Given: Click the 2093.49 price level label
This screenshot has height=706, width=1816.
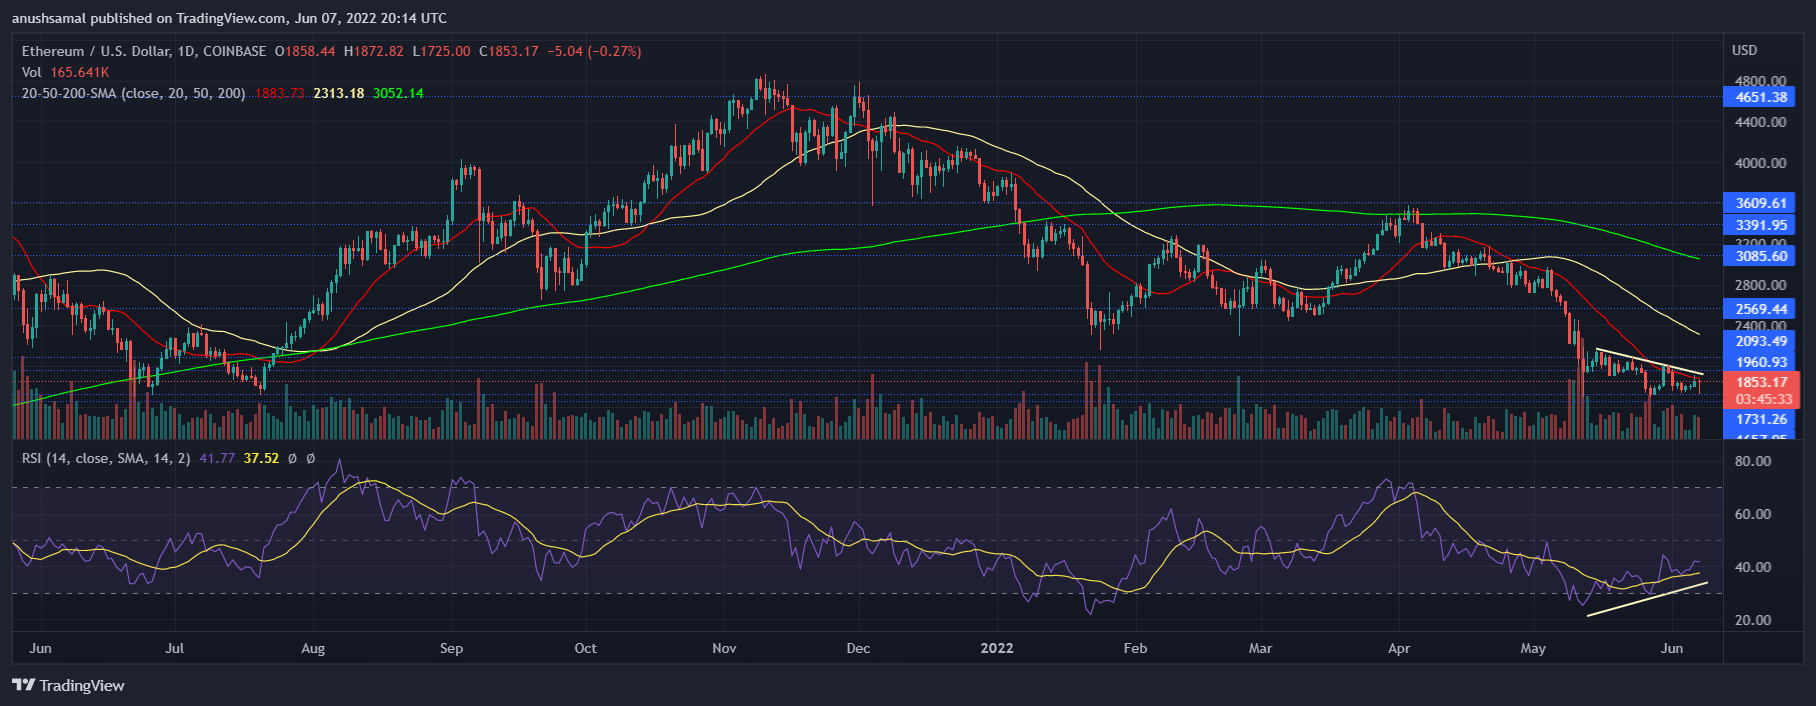Looking at the screenshot, I should [1759, 342].
